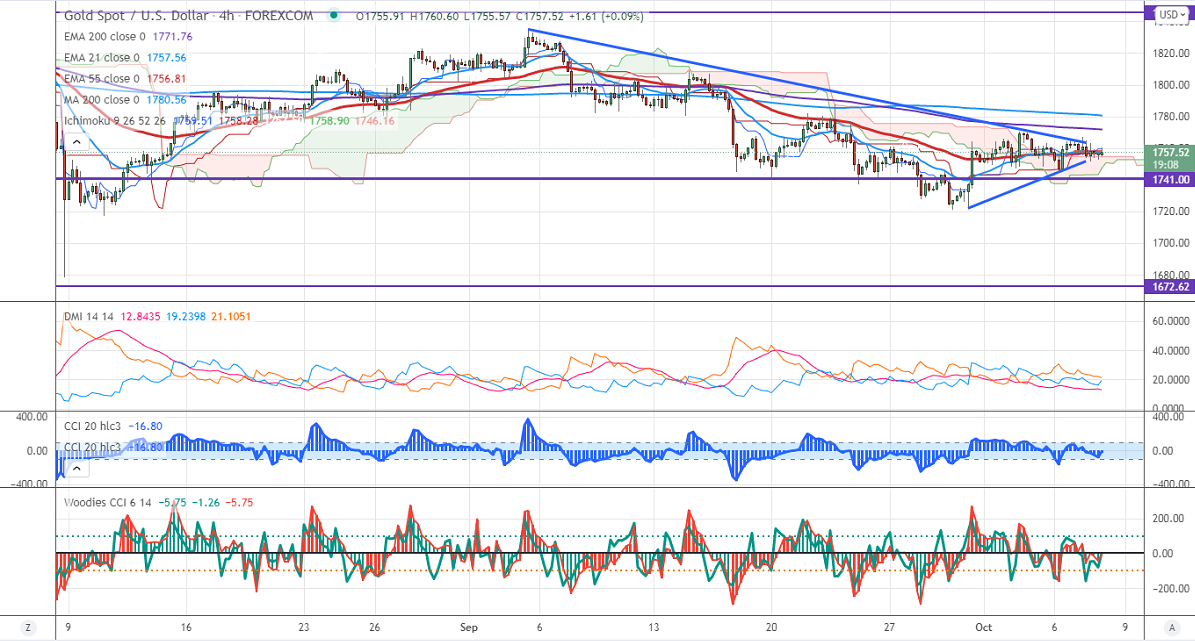Click the Z timezone button

[28, 628]
